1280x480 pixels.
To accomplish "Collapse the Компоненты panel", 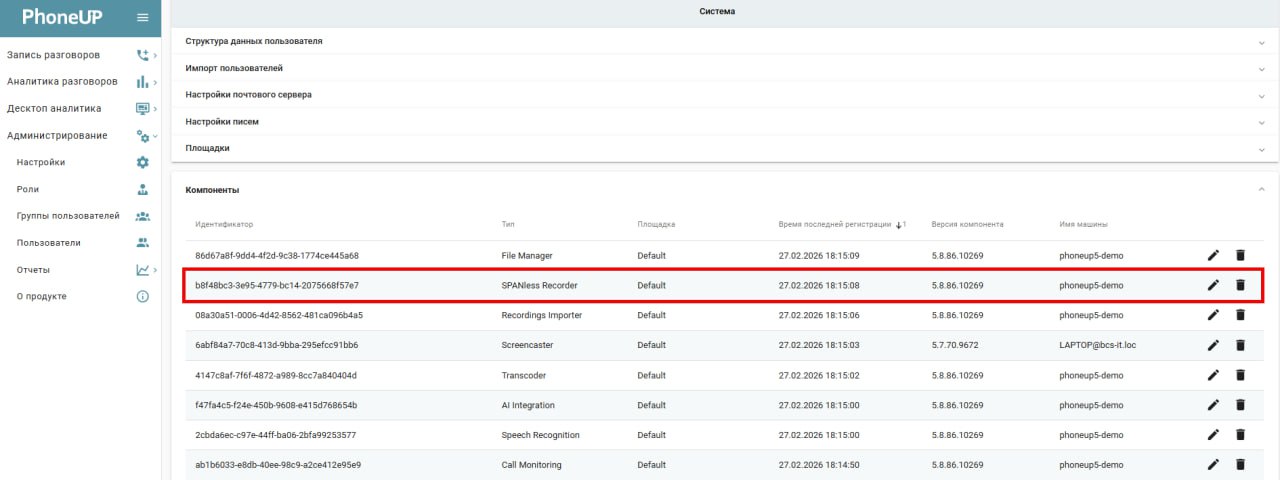I will pos(1261,189).
